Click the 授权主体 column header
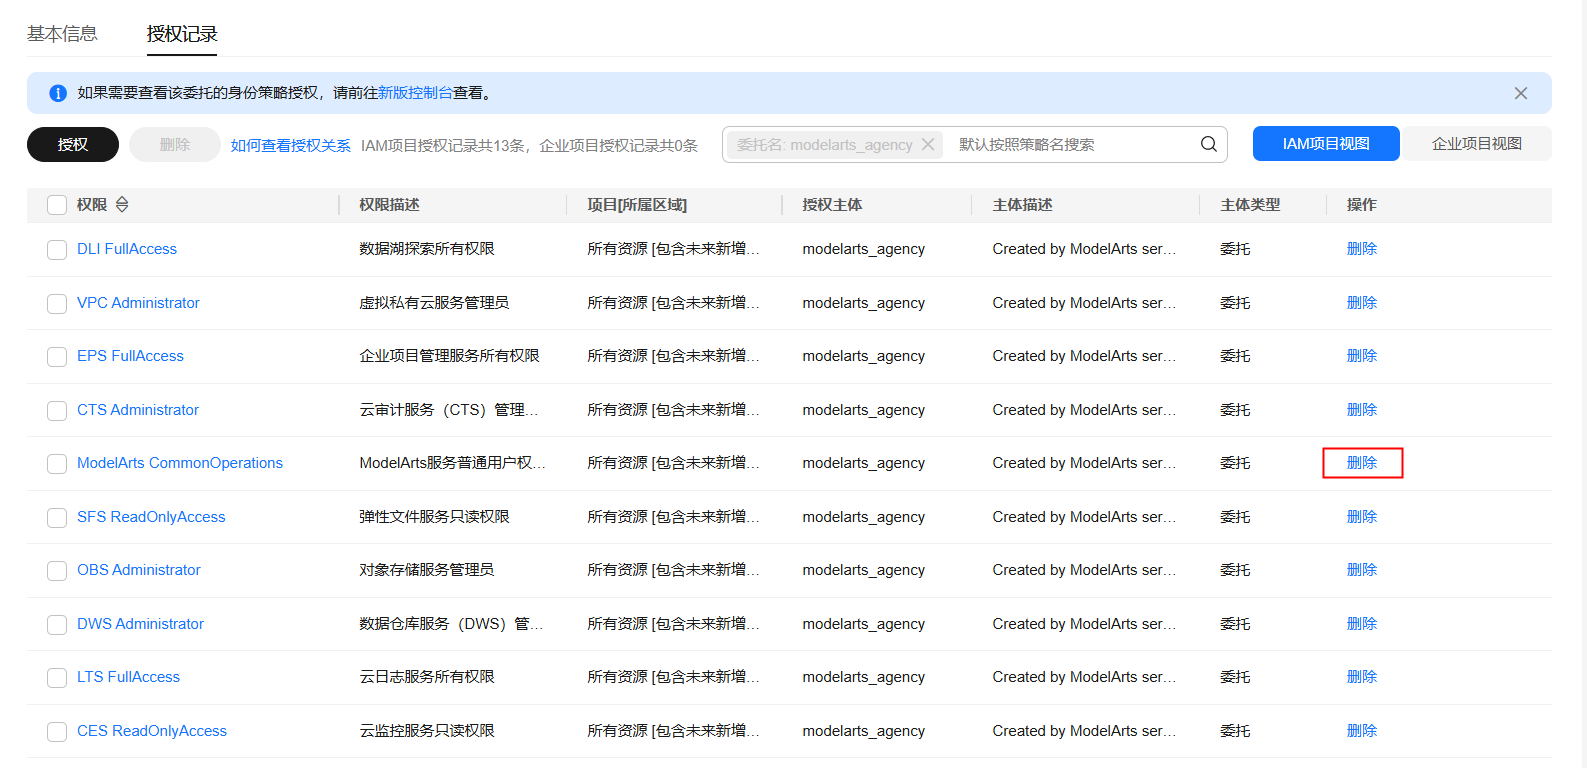The image size is (1587, 768). point(832,205)
